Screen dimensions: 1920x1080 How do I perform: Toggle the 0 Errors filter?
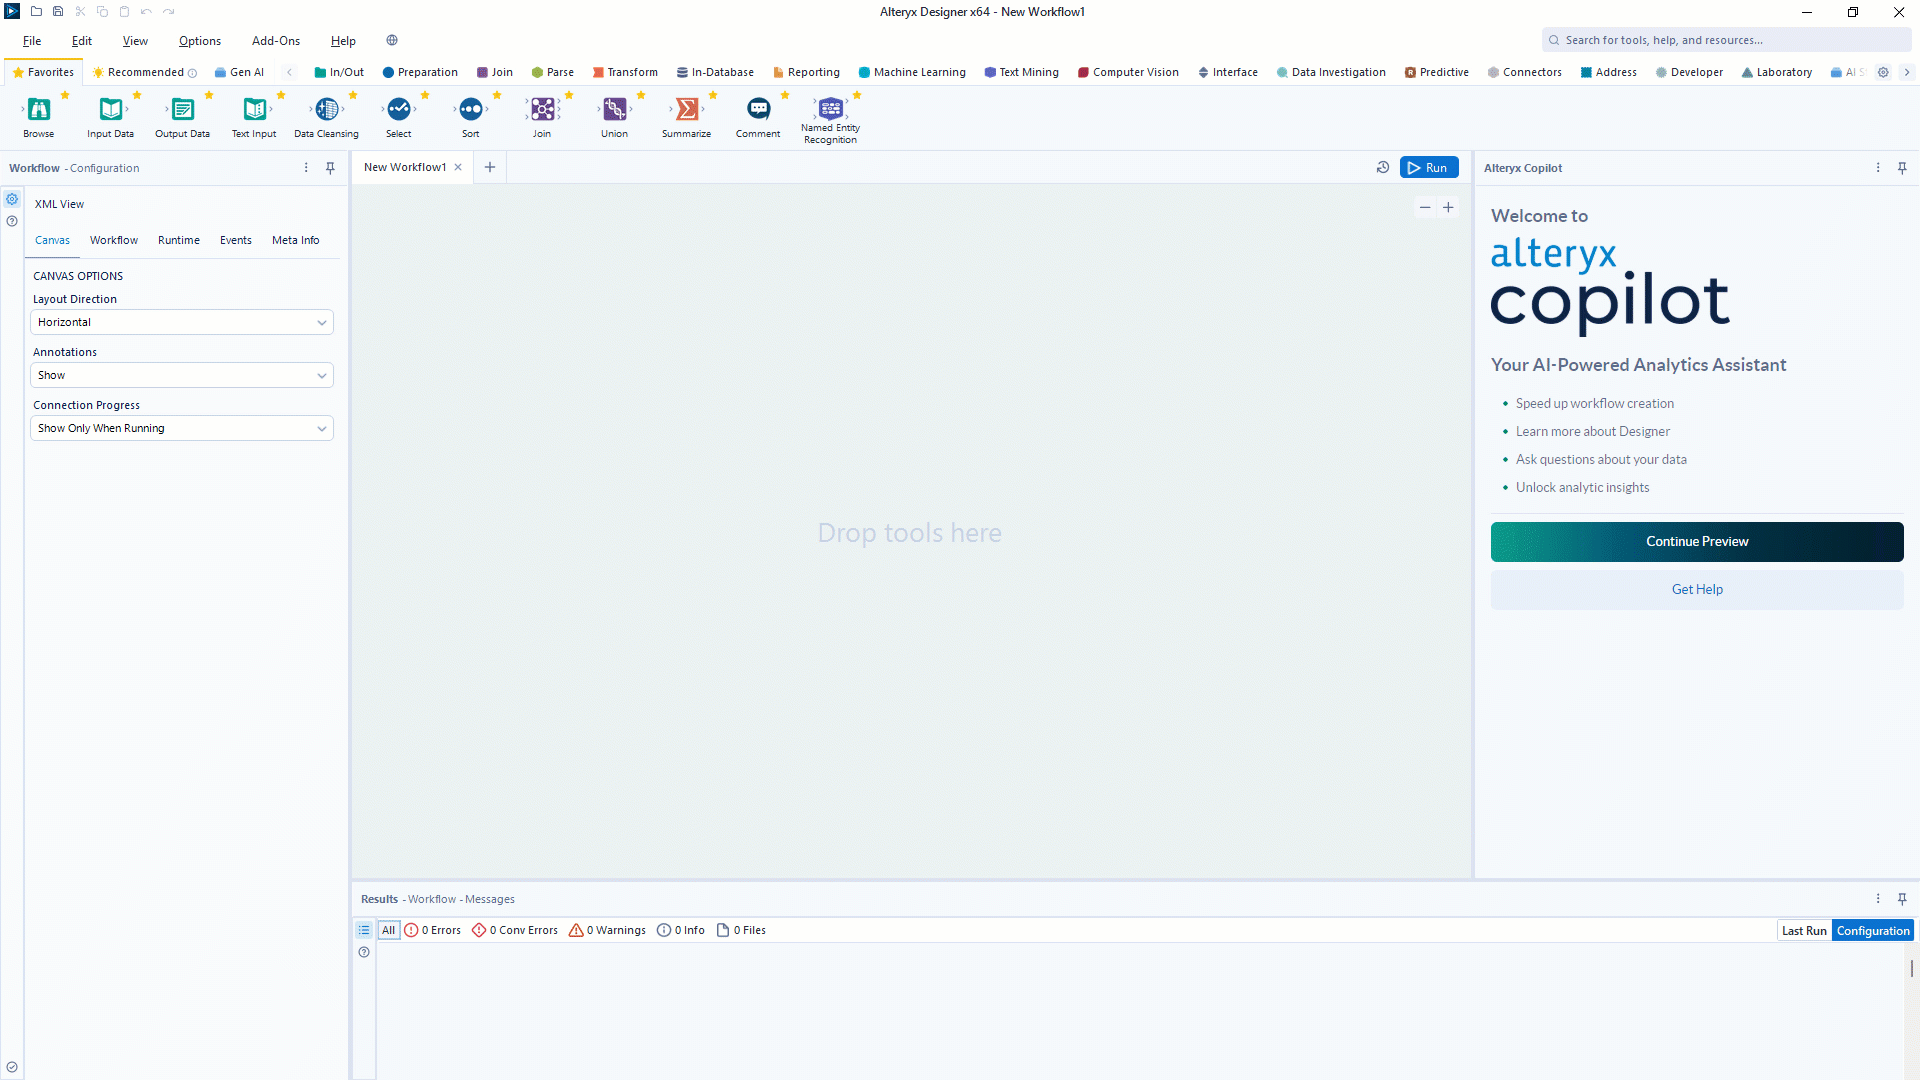tap(432, 930)
